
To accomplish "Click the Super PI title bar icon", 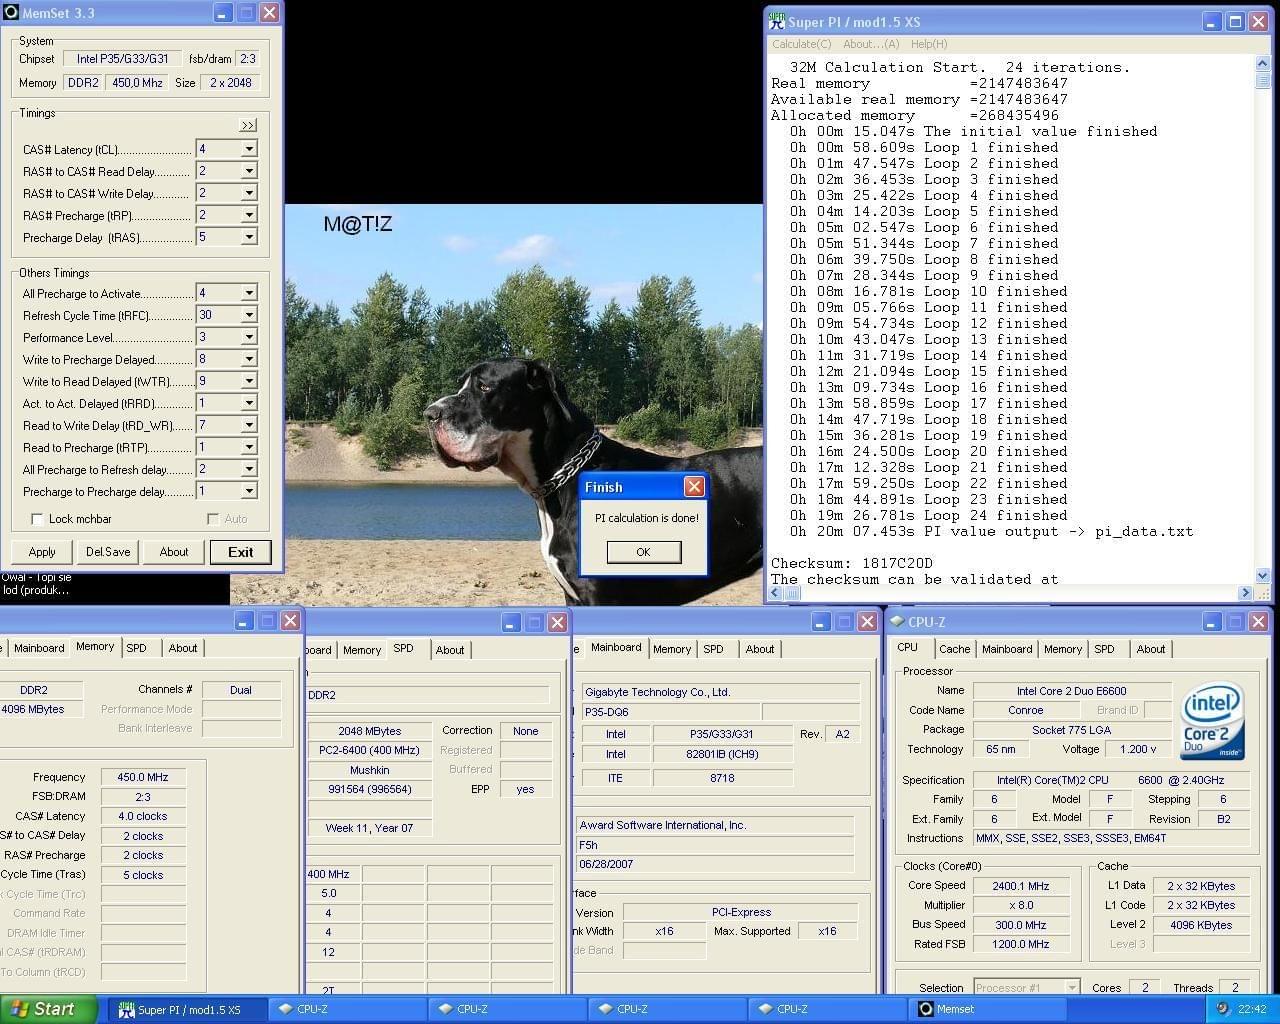I will click(777, 21).
